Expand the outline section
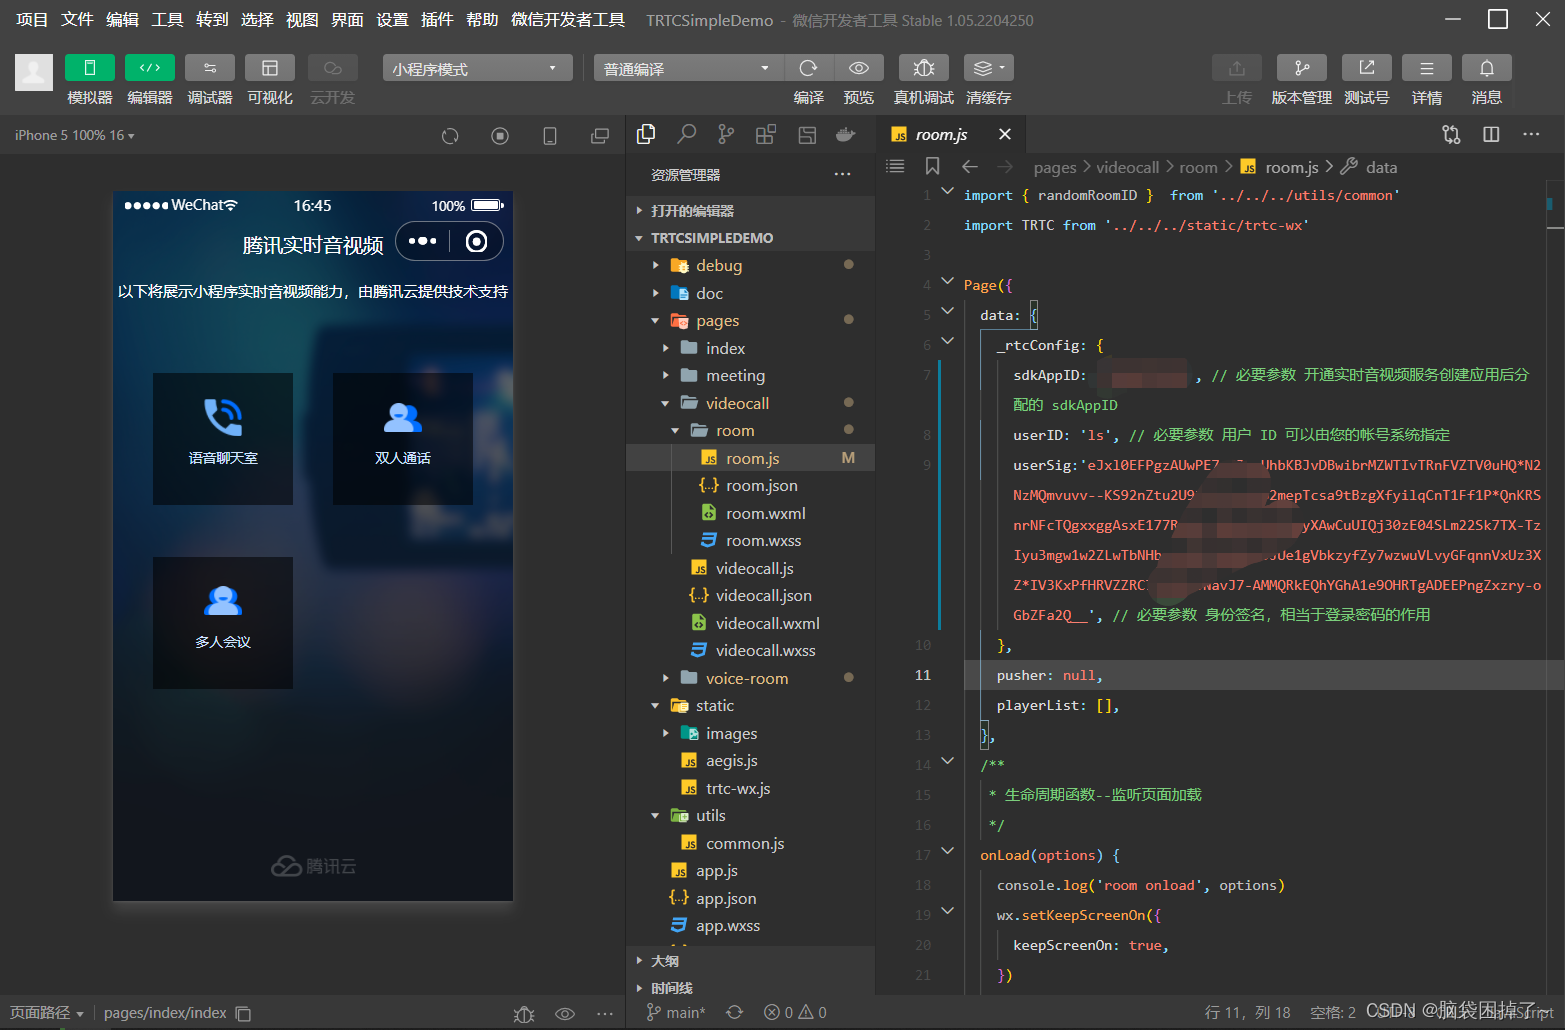Image resolution: width=1565 pixels, height=1030 pixels. (x=750, y=960)
